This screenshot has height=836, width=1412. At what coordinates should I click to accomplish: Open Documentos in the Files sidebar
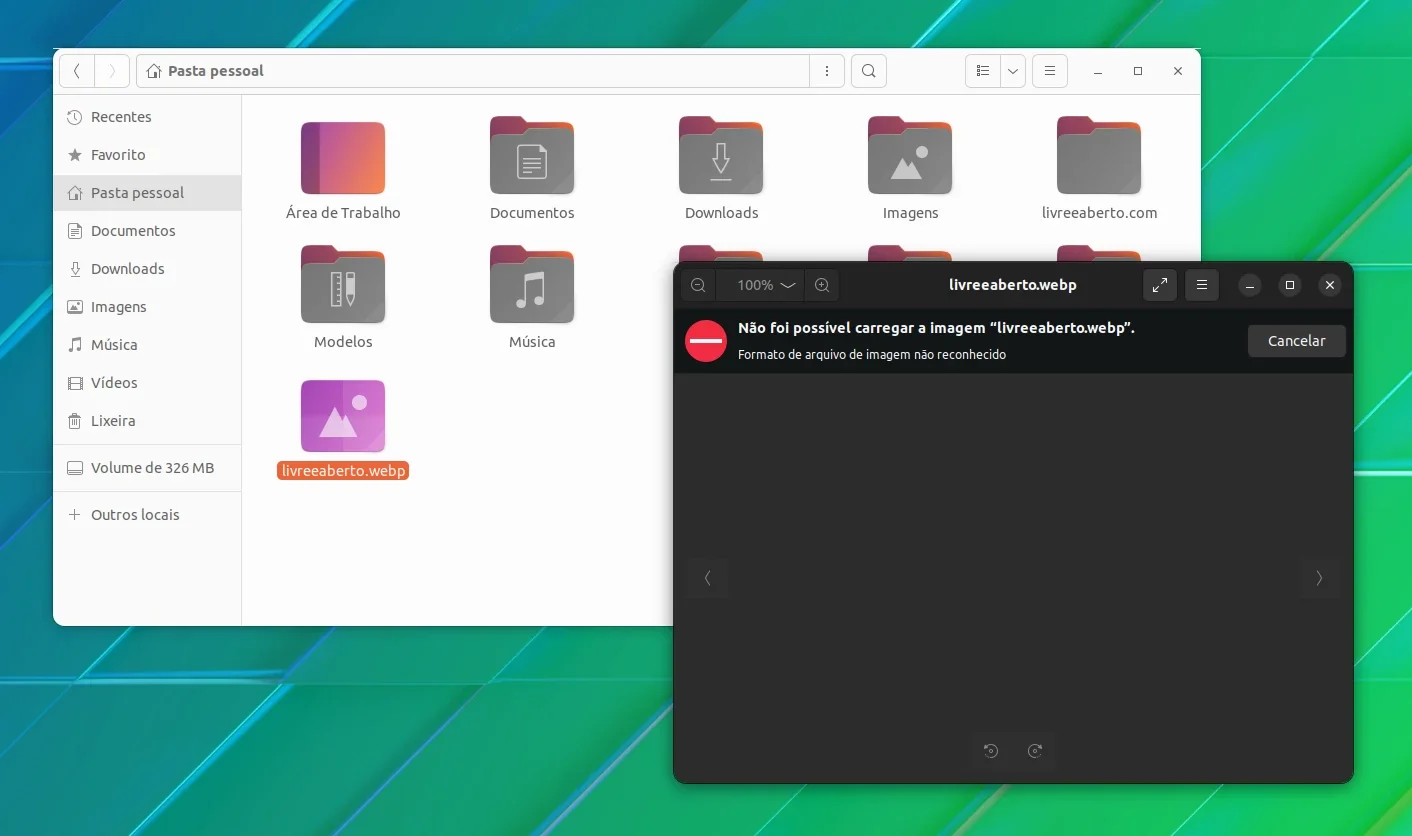point(147,231)
